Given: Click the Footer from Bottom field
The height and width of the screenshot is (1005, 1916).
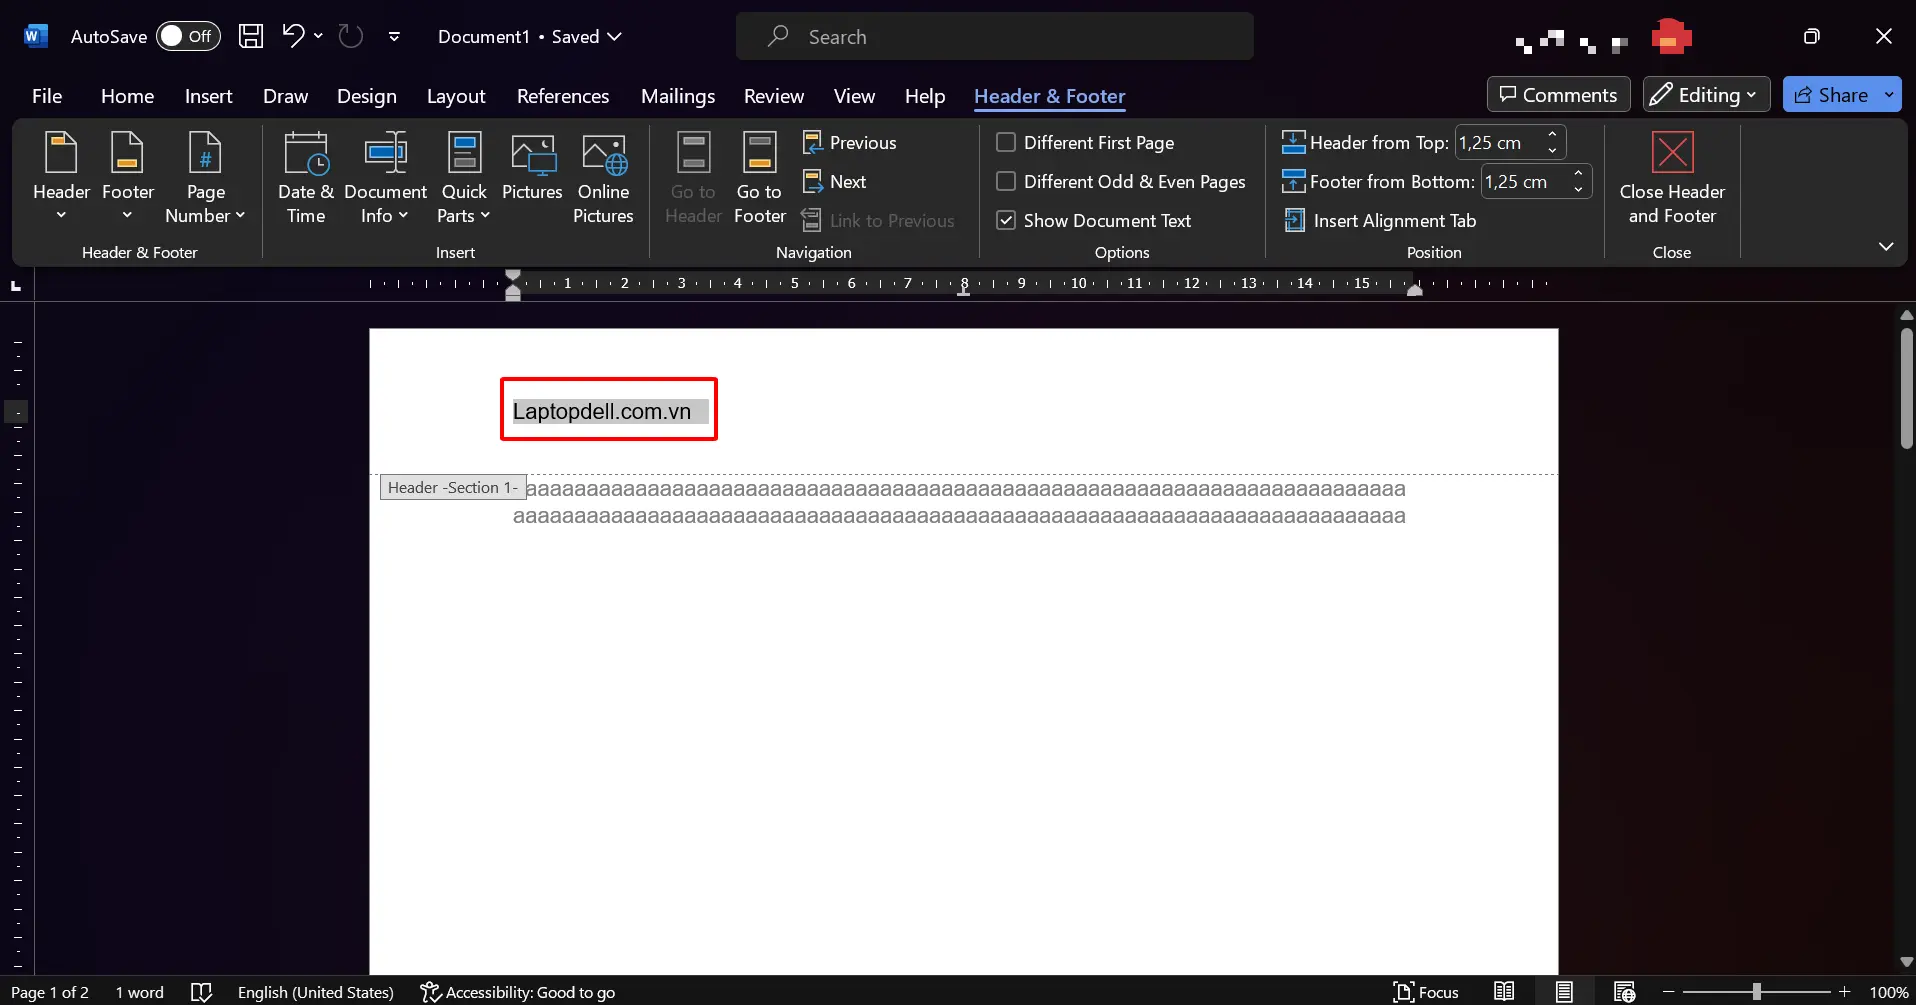Looking at the screenshot, I should click(1525, 182).
